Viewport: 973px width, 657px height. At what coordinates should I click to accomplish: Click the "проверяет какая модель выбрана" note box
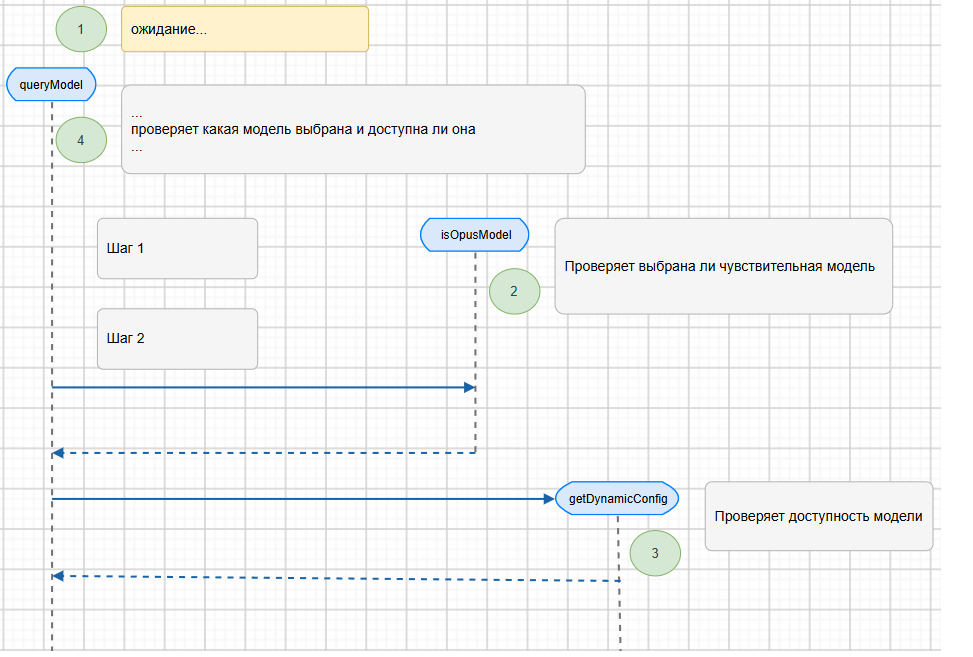[353, 129]
